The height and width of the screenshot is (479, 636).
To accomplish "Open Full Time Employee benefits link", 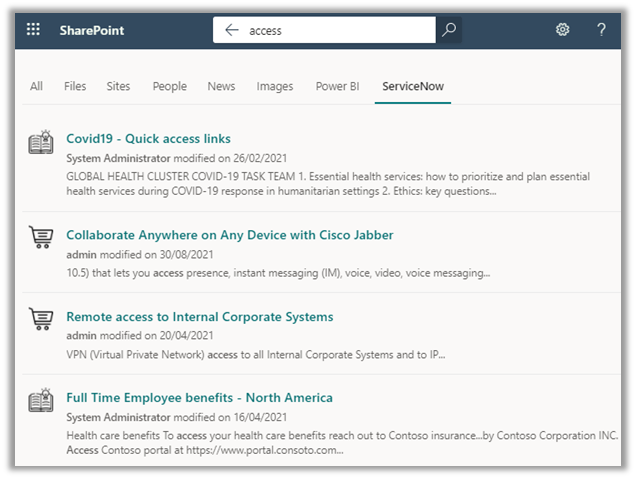I will [199, 398].
